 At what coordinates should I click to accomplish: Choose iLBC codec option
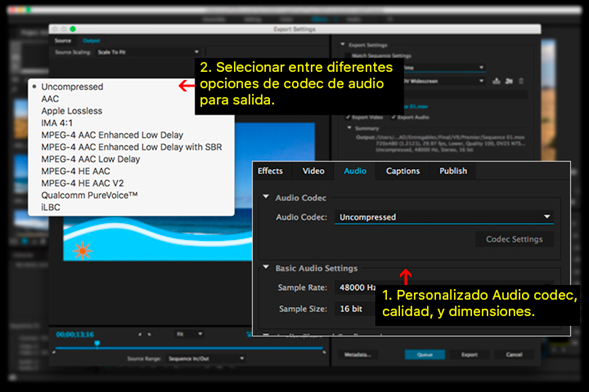click(131, 207)
